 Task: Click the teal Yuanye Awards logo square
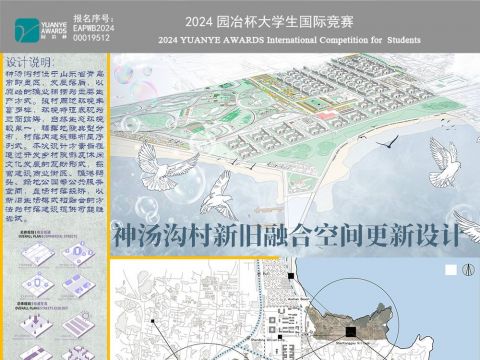coord(27,30)
